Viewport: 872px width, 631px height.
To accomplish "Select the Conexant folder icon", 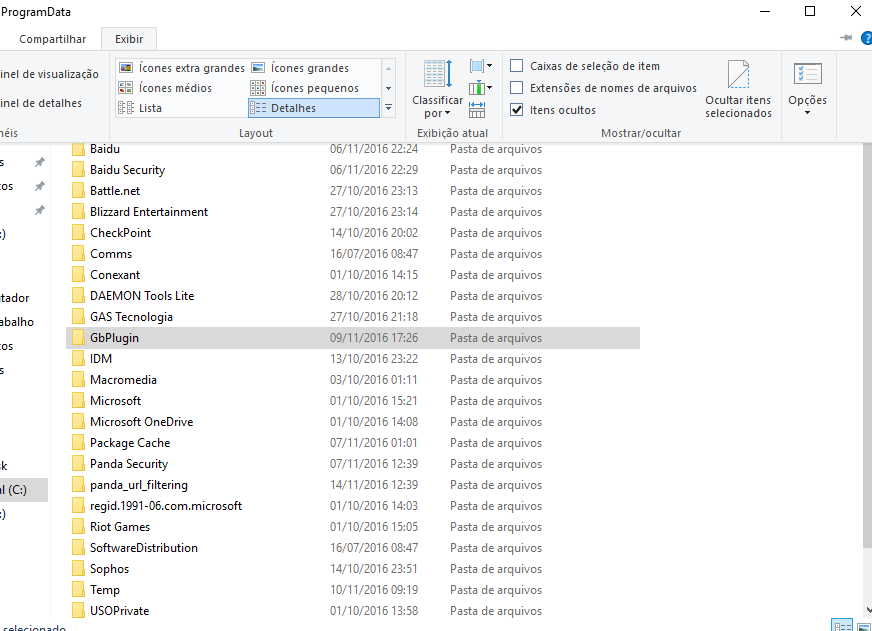I will (x=78, y=275).
